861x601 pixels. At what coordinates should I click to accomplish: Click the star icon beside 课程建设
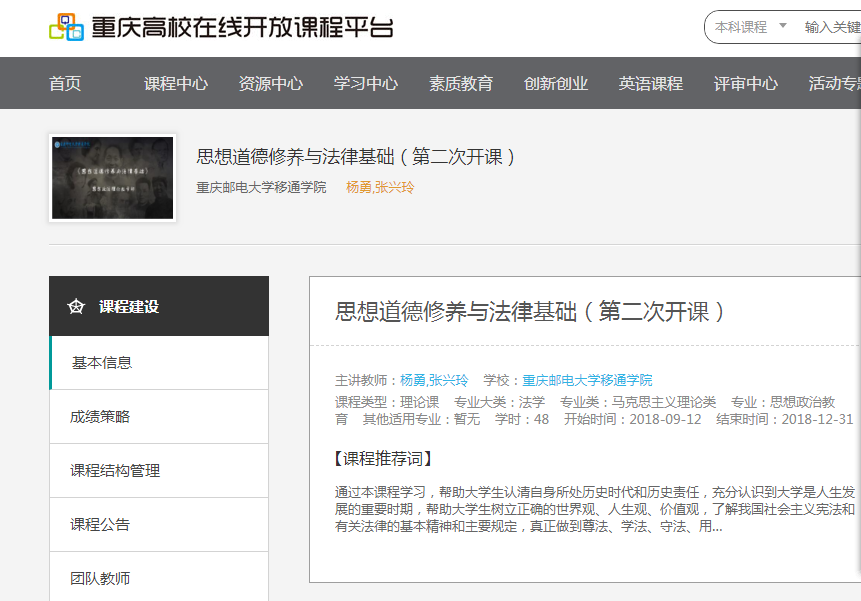(x=76, y=307)
